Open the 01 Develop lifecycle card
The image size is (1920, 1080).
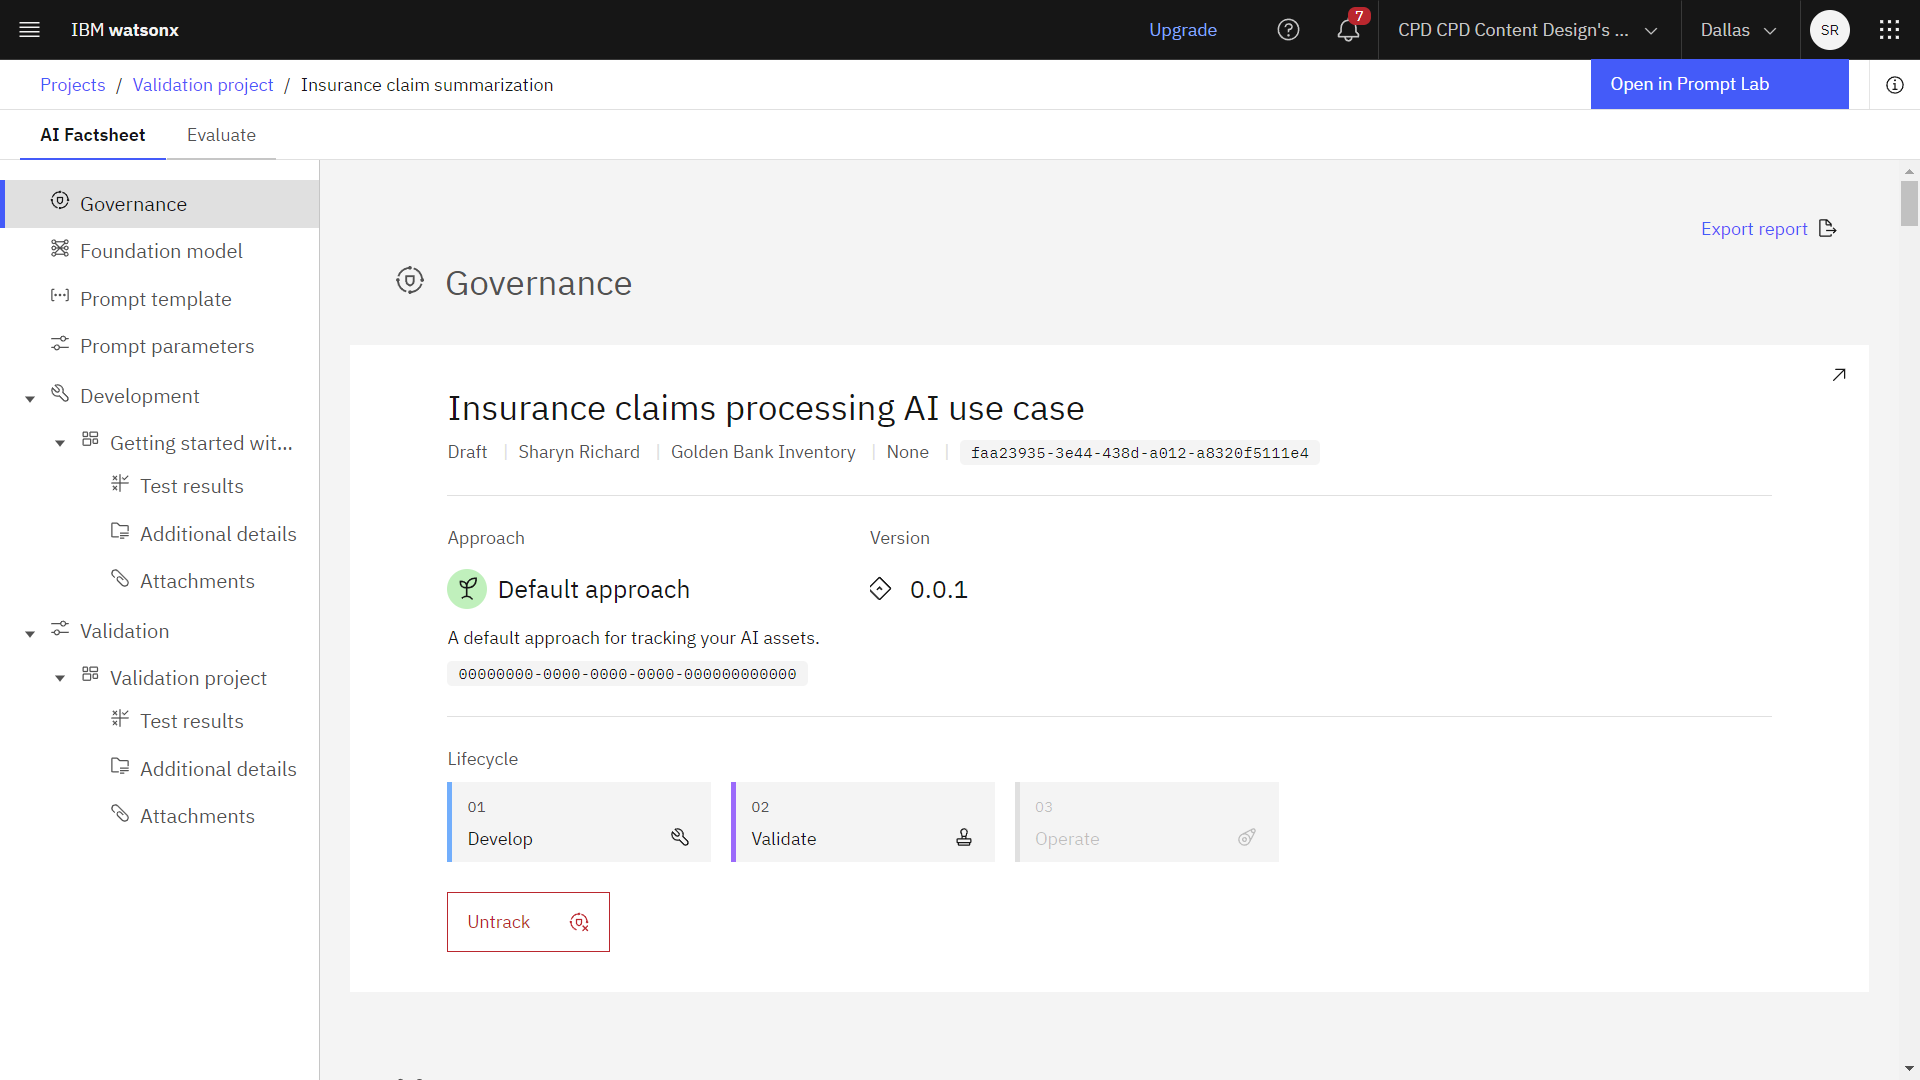coord(579,822)
